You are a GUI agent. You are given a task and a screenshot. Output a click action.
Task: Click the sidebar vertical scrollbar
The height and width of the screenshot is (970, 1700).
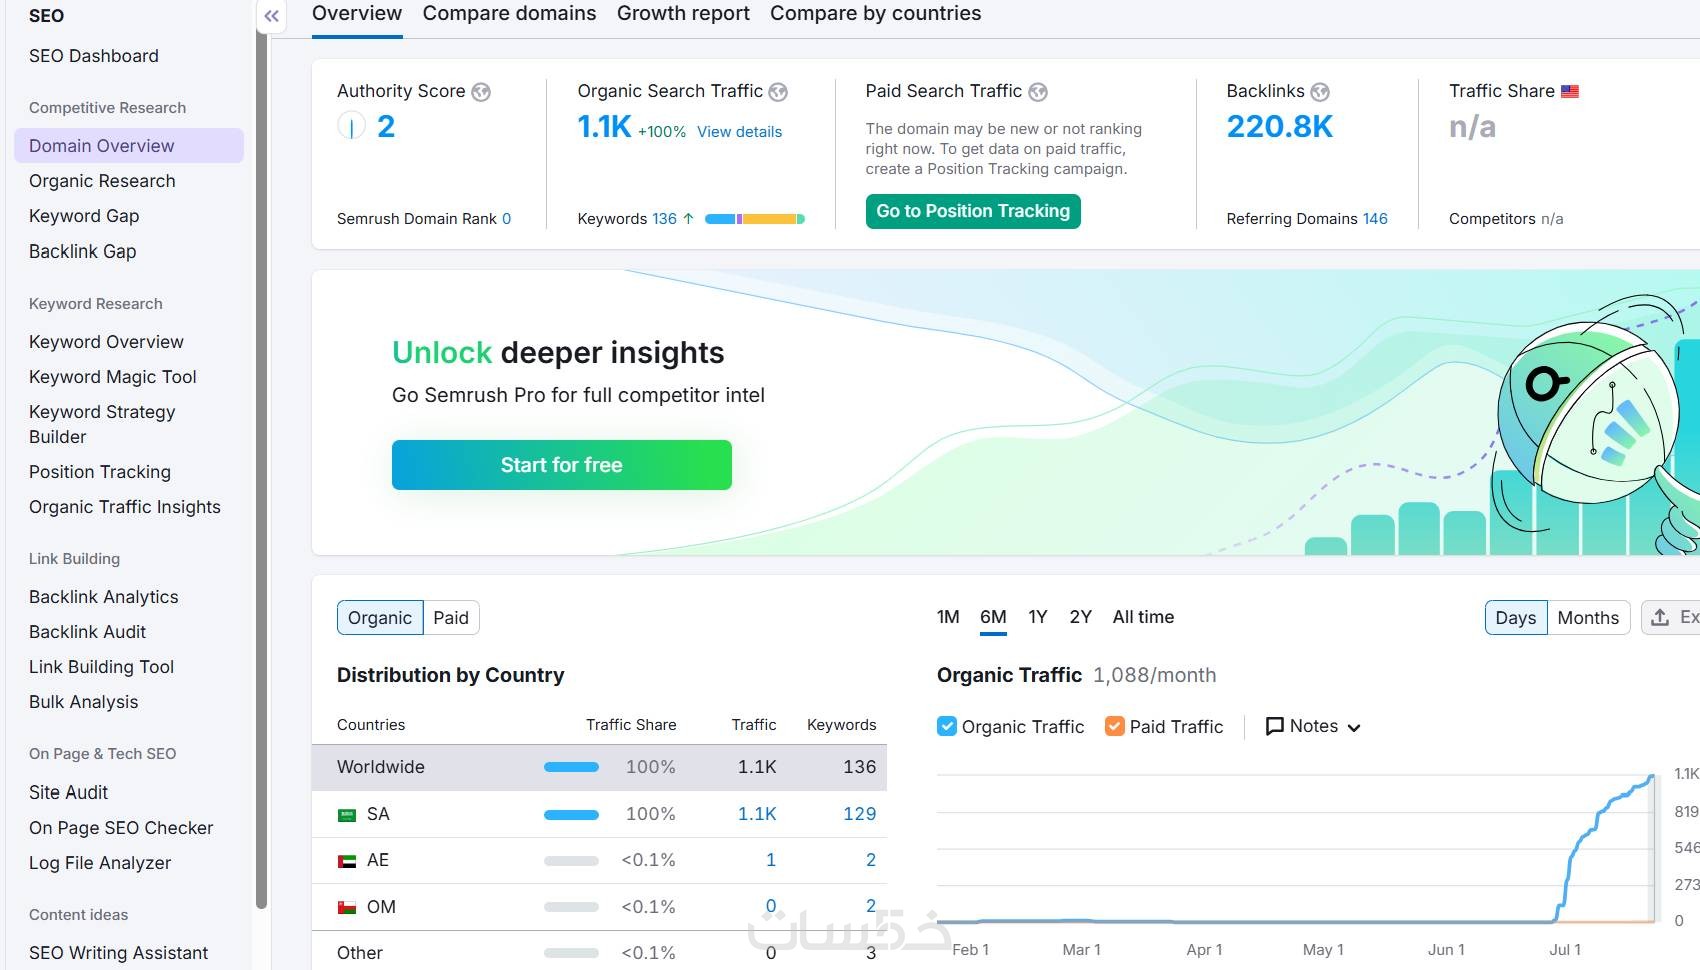pos(261,470)
